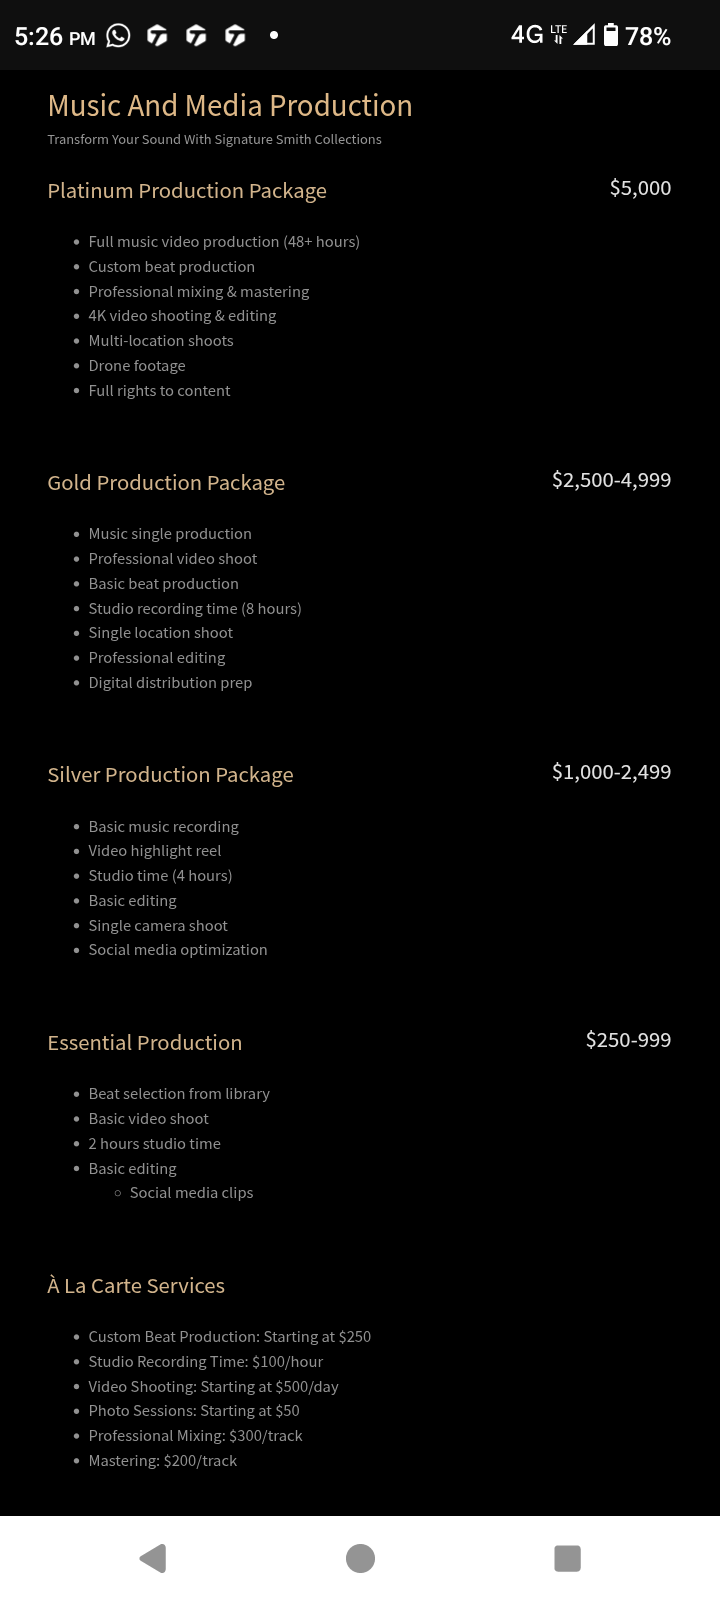Tap the 4G network indicator

click(527, 35)
